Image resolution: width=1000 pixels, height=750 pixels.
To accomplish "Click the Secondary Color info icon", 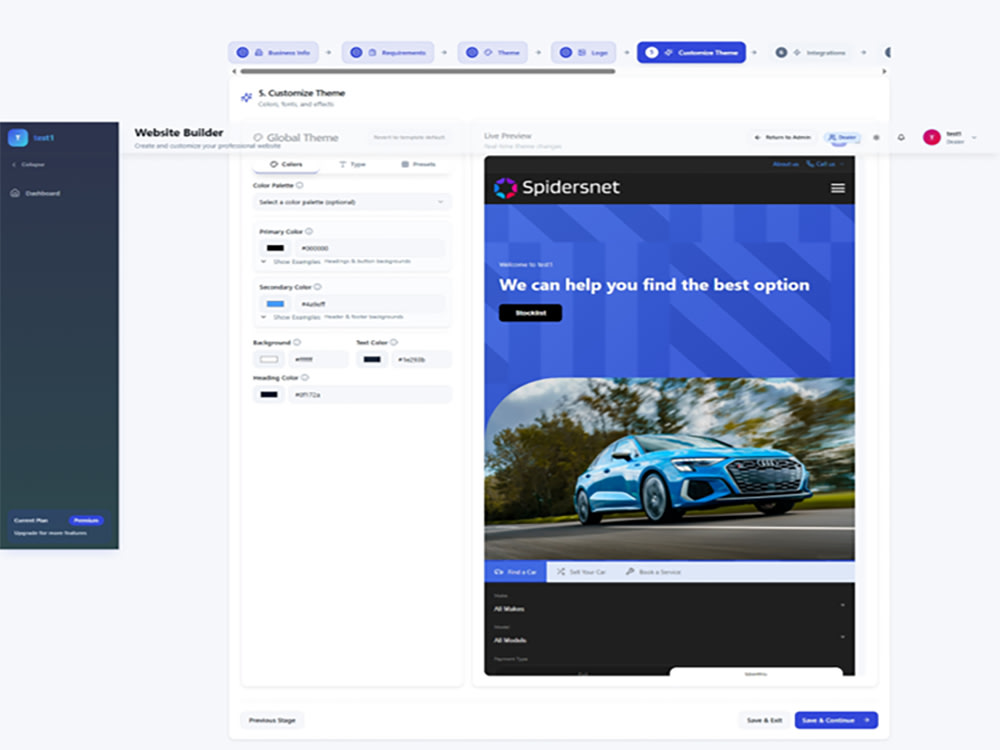I will click(x=318, y=287).
